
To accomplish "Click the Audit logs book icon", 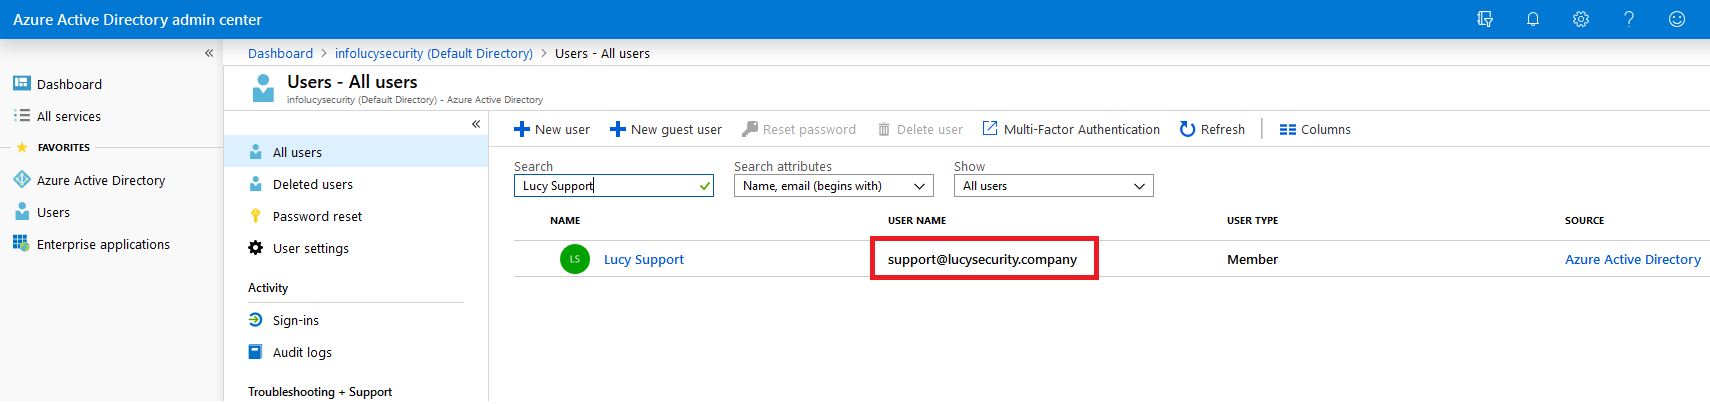I will click(255, 352).
